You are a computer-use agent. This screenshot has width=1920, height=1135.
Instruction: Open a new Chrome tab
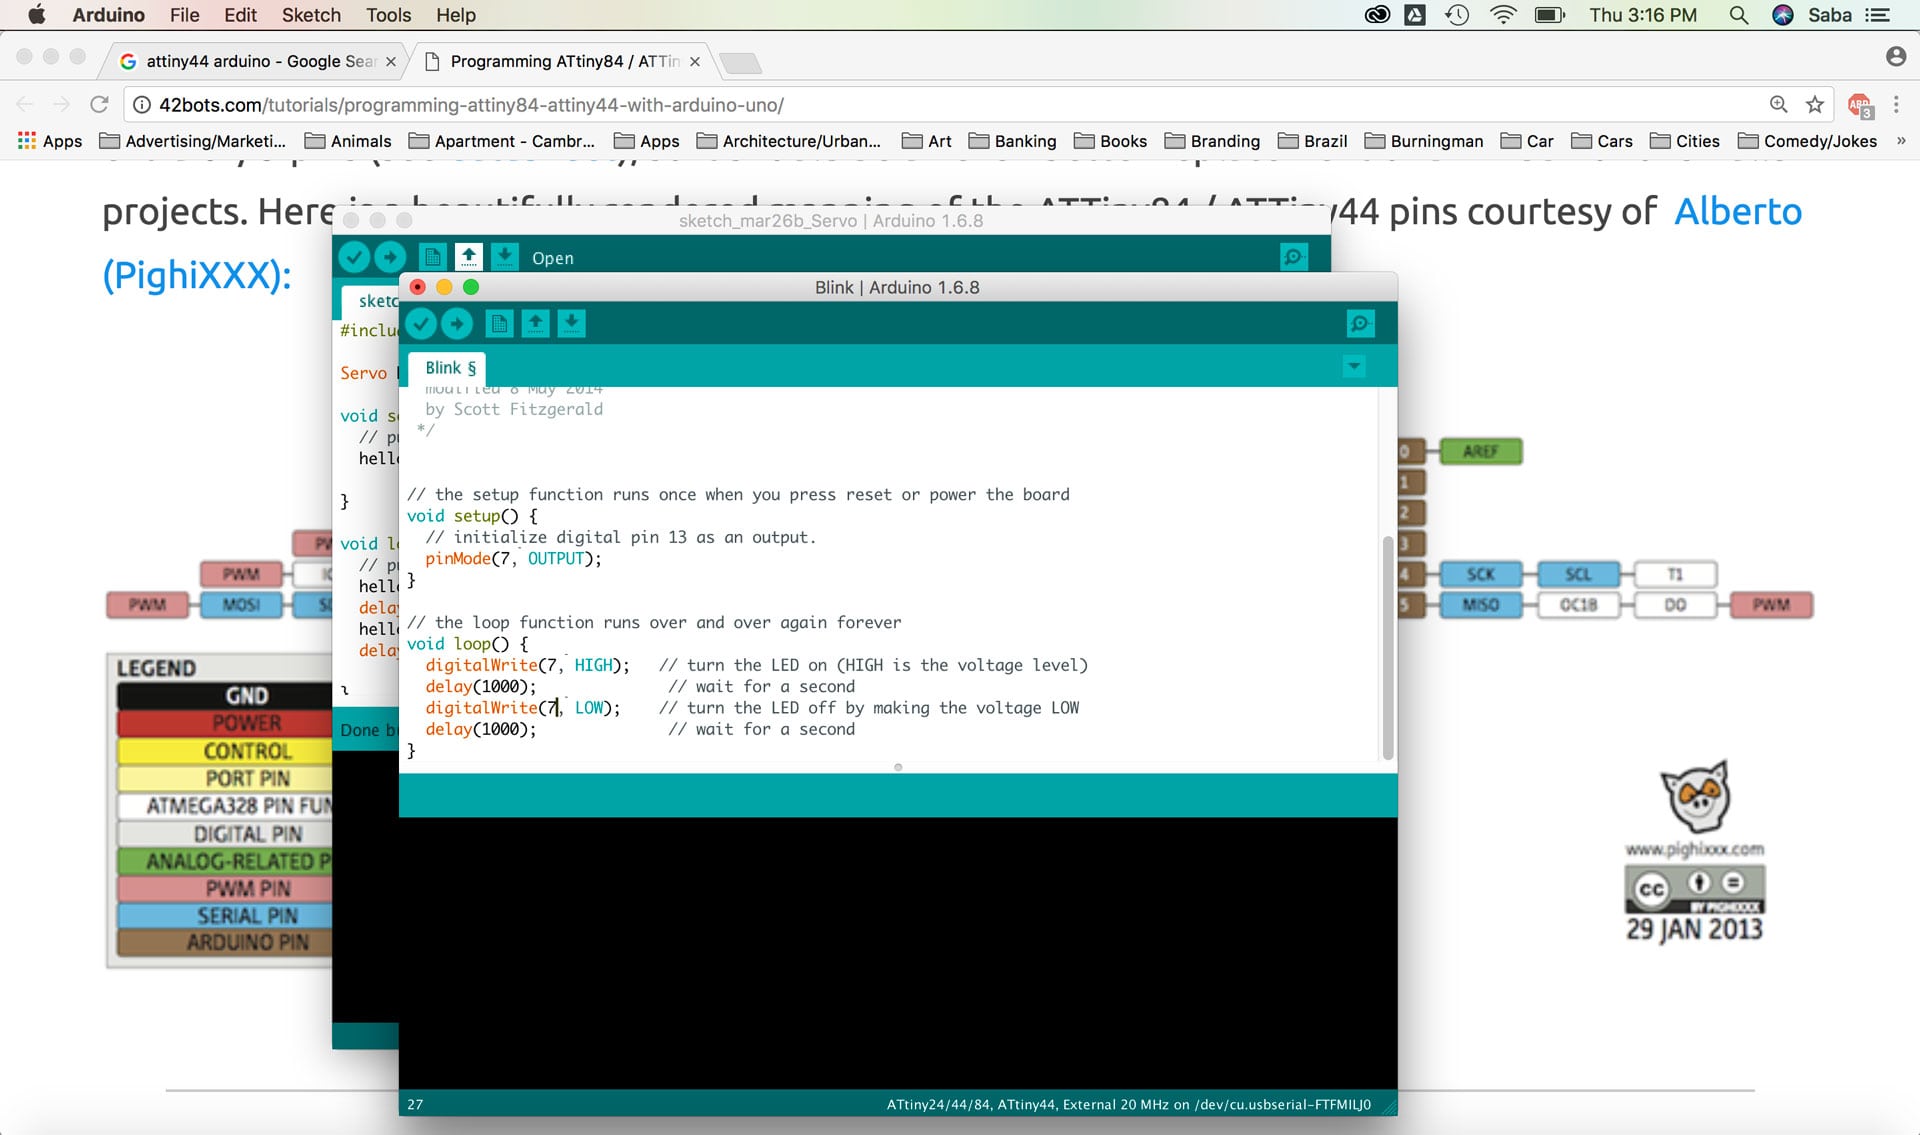[x=740, y=63]
